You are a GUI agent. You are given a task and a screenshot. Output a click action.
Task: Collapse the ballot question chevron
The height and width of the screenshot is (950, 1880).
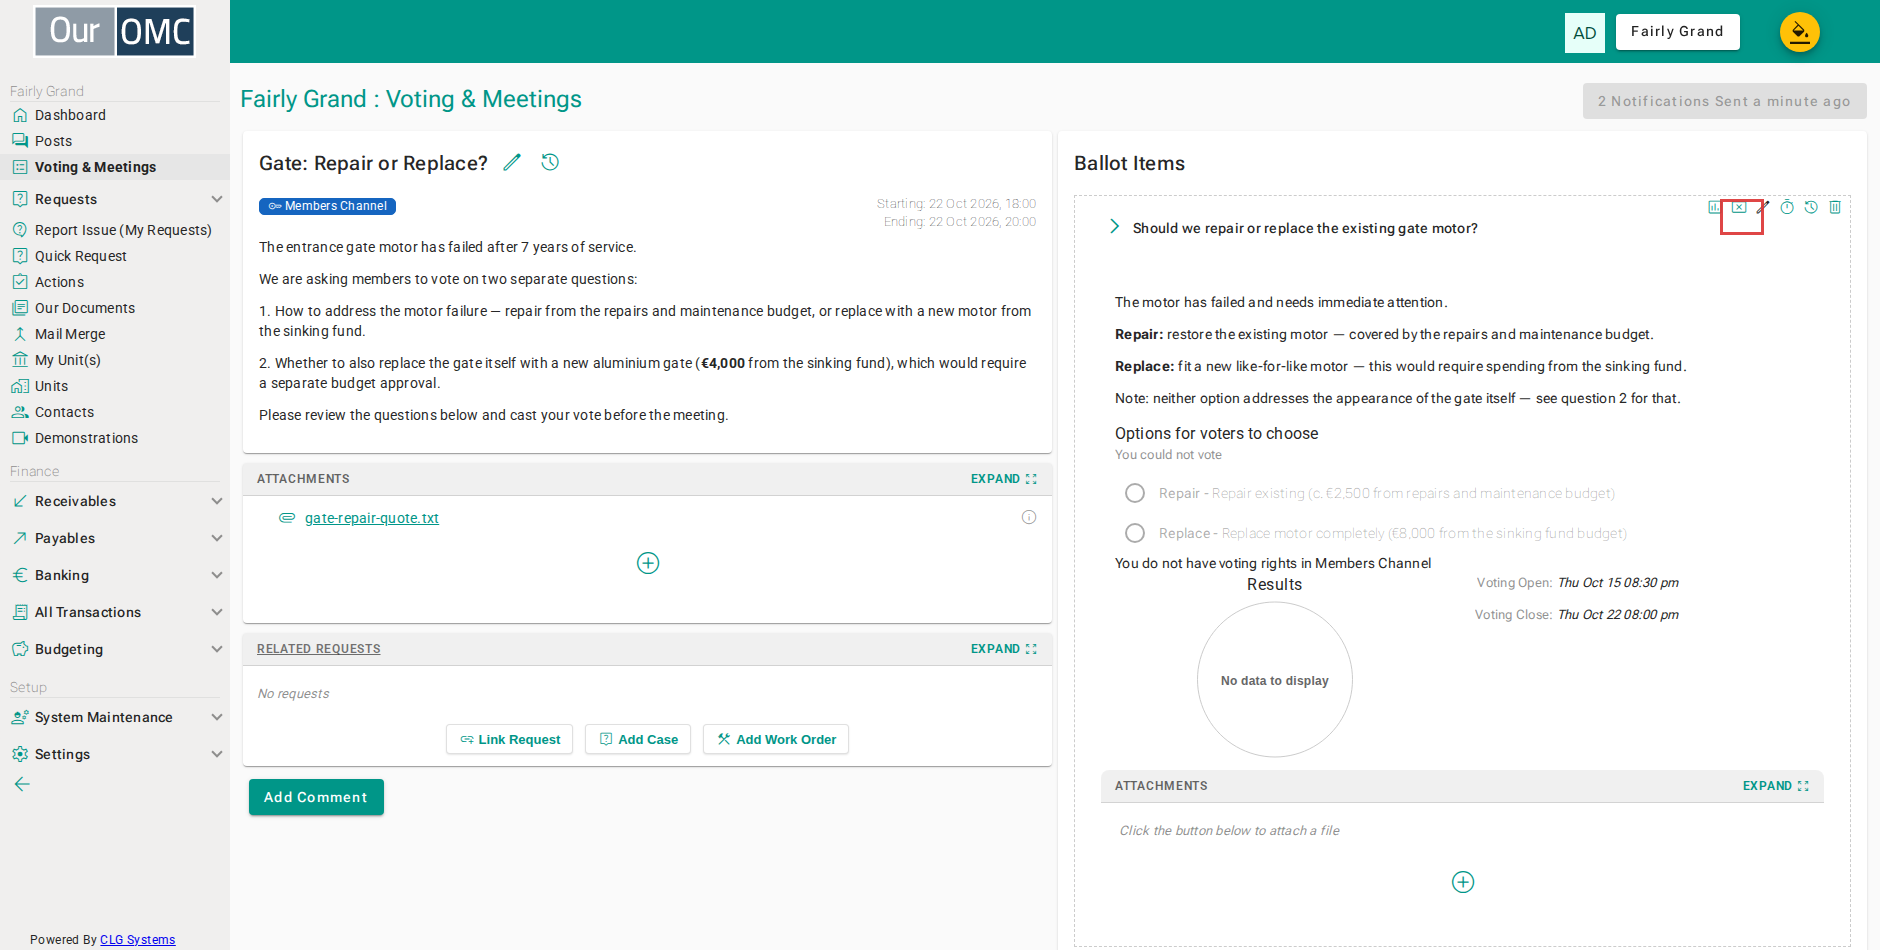tap(1114, 227)
